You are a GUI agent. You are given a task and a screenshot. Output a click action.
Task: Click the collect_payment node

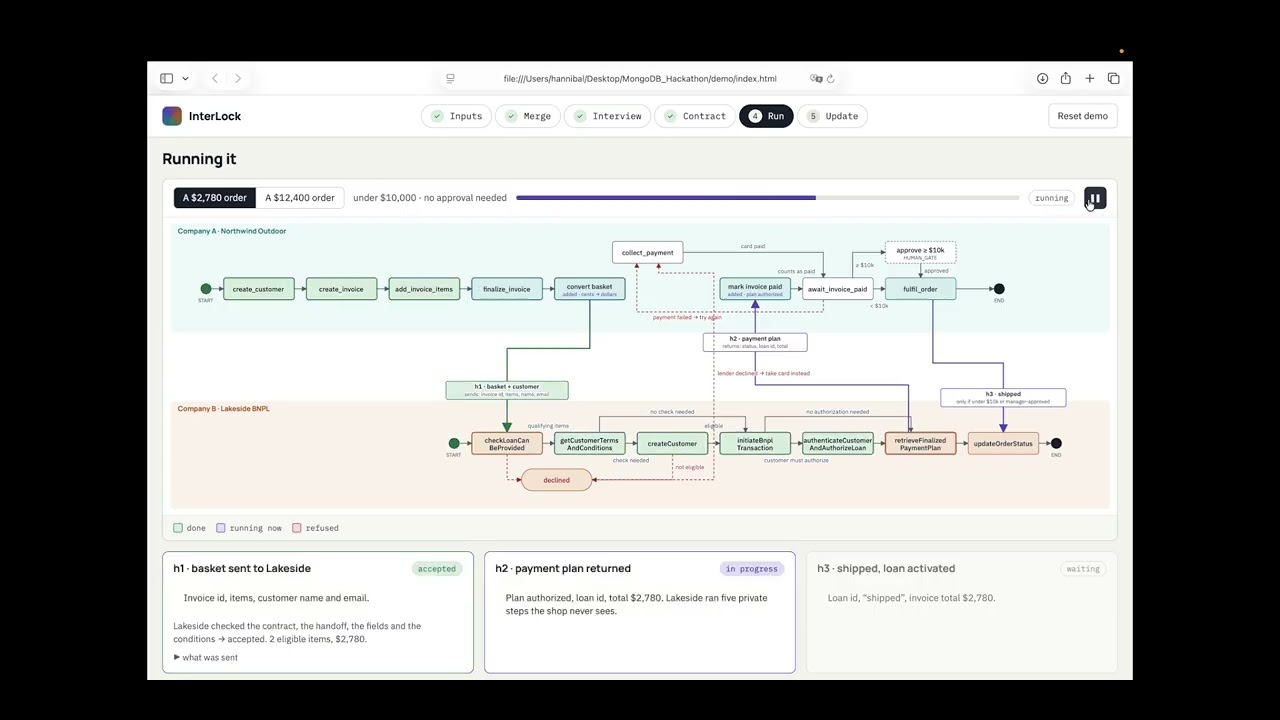click(648, 252)
